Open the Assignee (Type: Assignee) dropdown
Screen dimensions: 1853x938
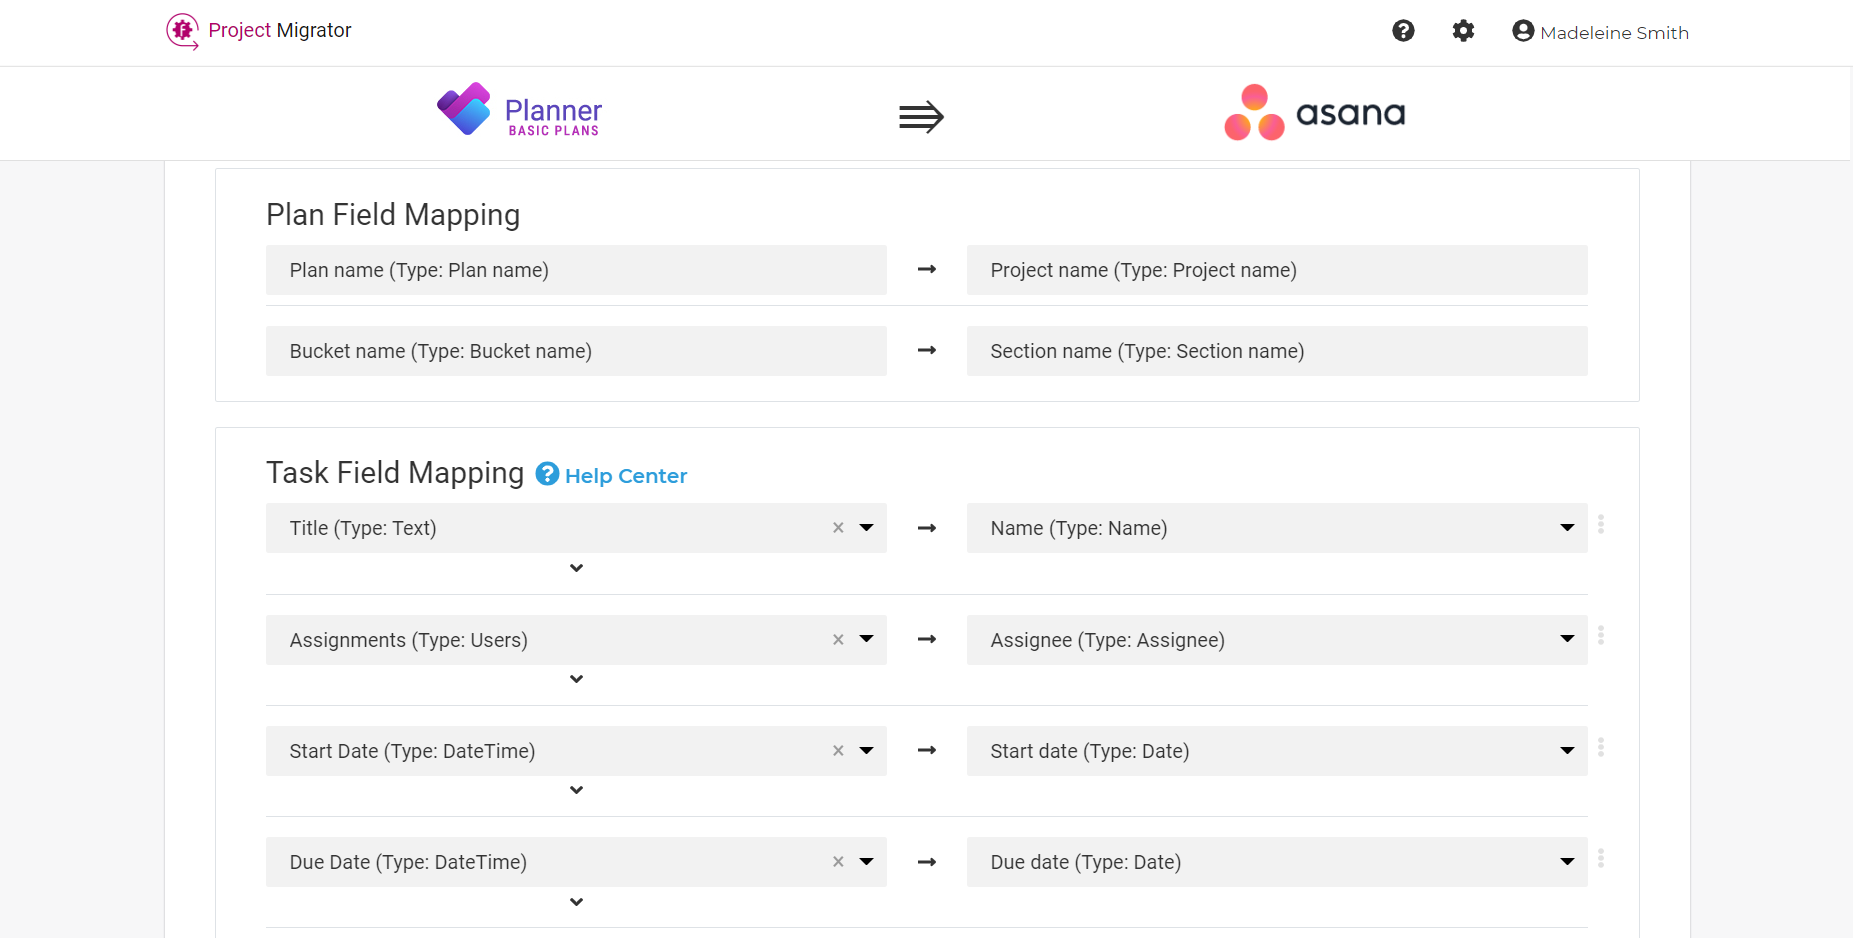(x=1567, y=640)
